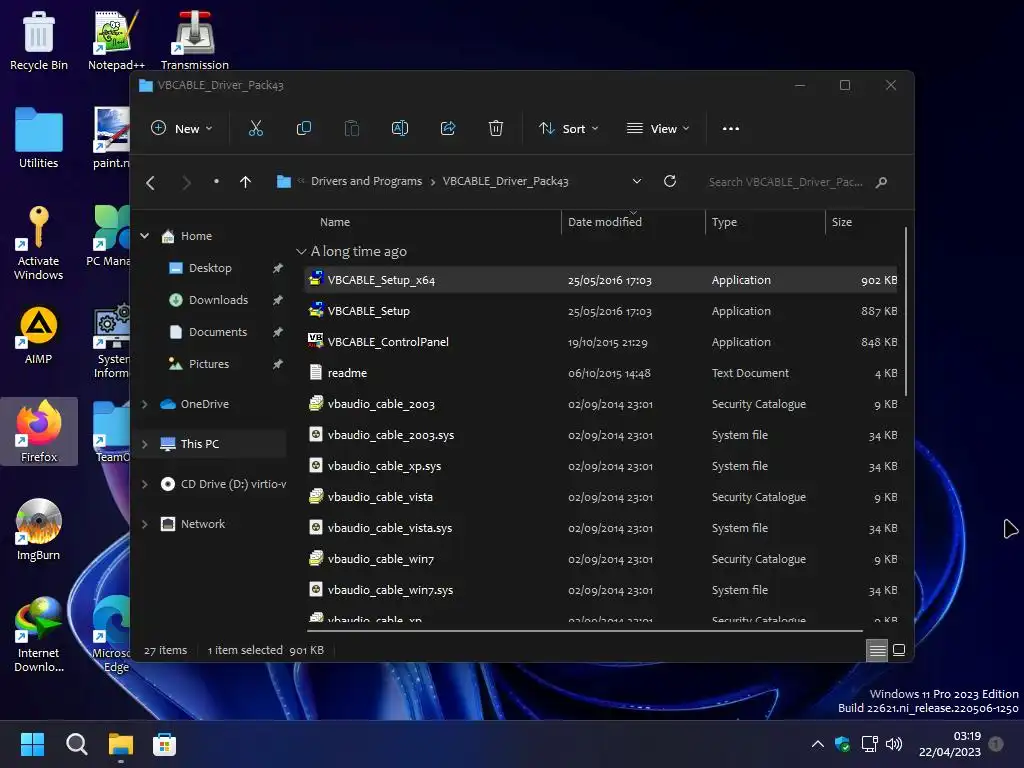
Task: Select vbaudio_cable_win7.sys file
Action: [x=601, y=590]
